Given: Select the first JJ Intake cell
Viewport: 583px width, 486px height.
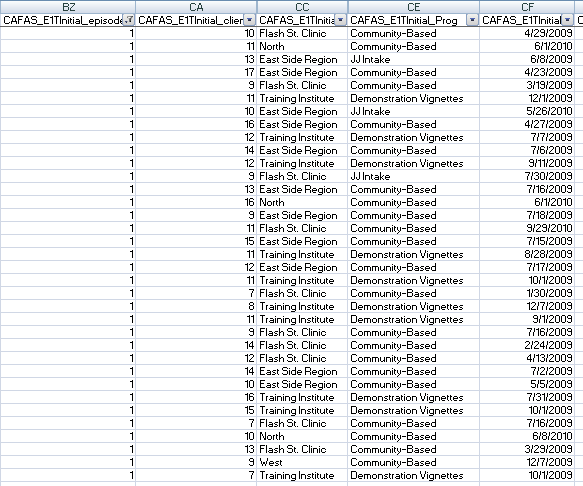Looking at the screenshot, I should (x=413, y=59).
